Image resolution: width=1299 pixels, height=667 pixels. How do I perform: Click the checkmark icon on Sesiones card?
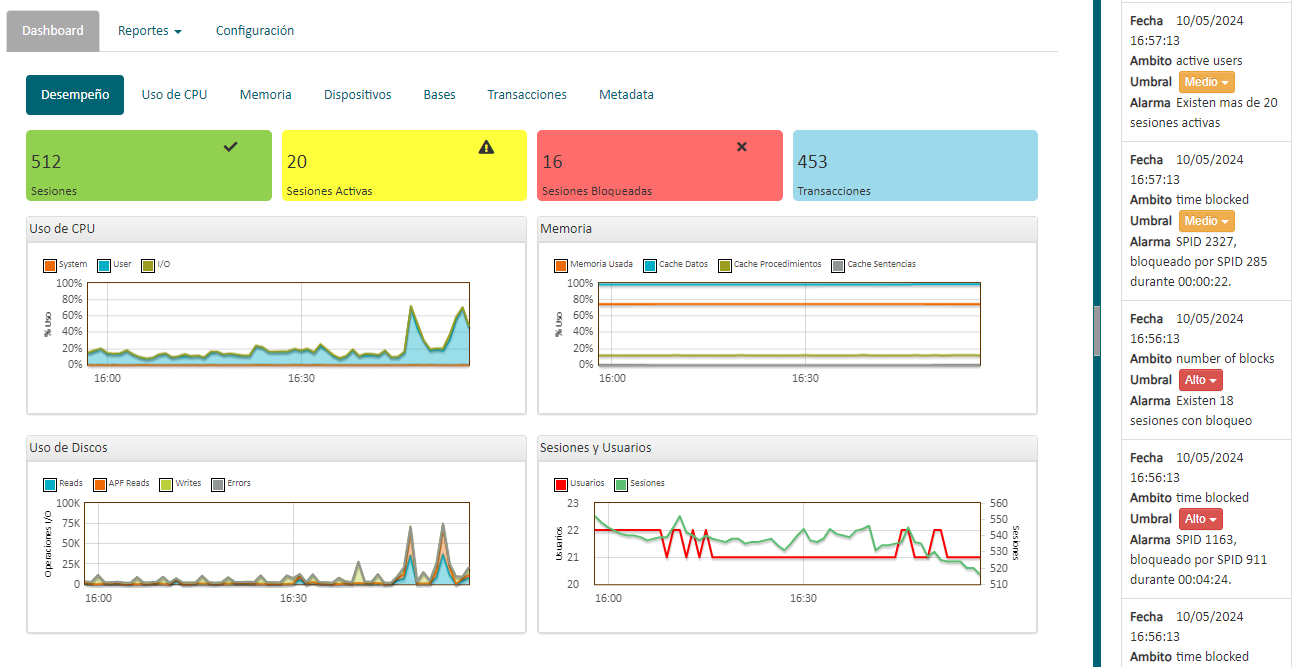[x=231, y=147]
